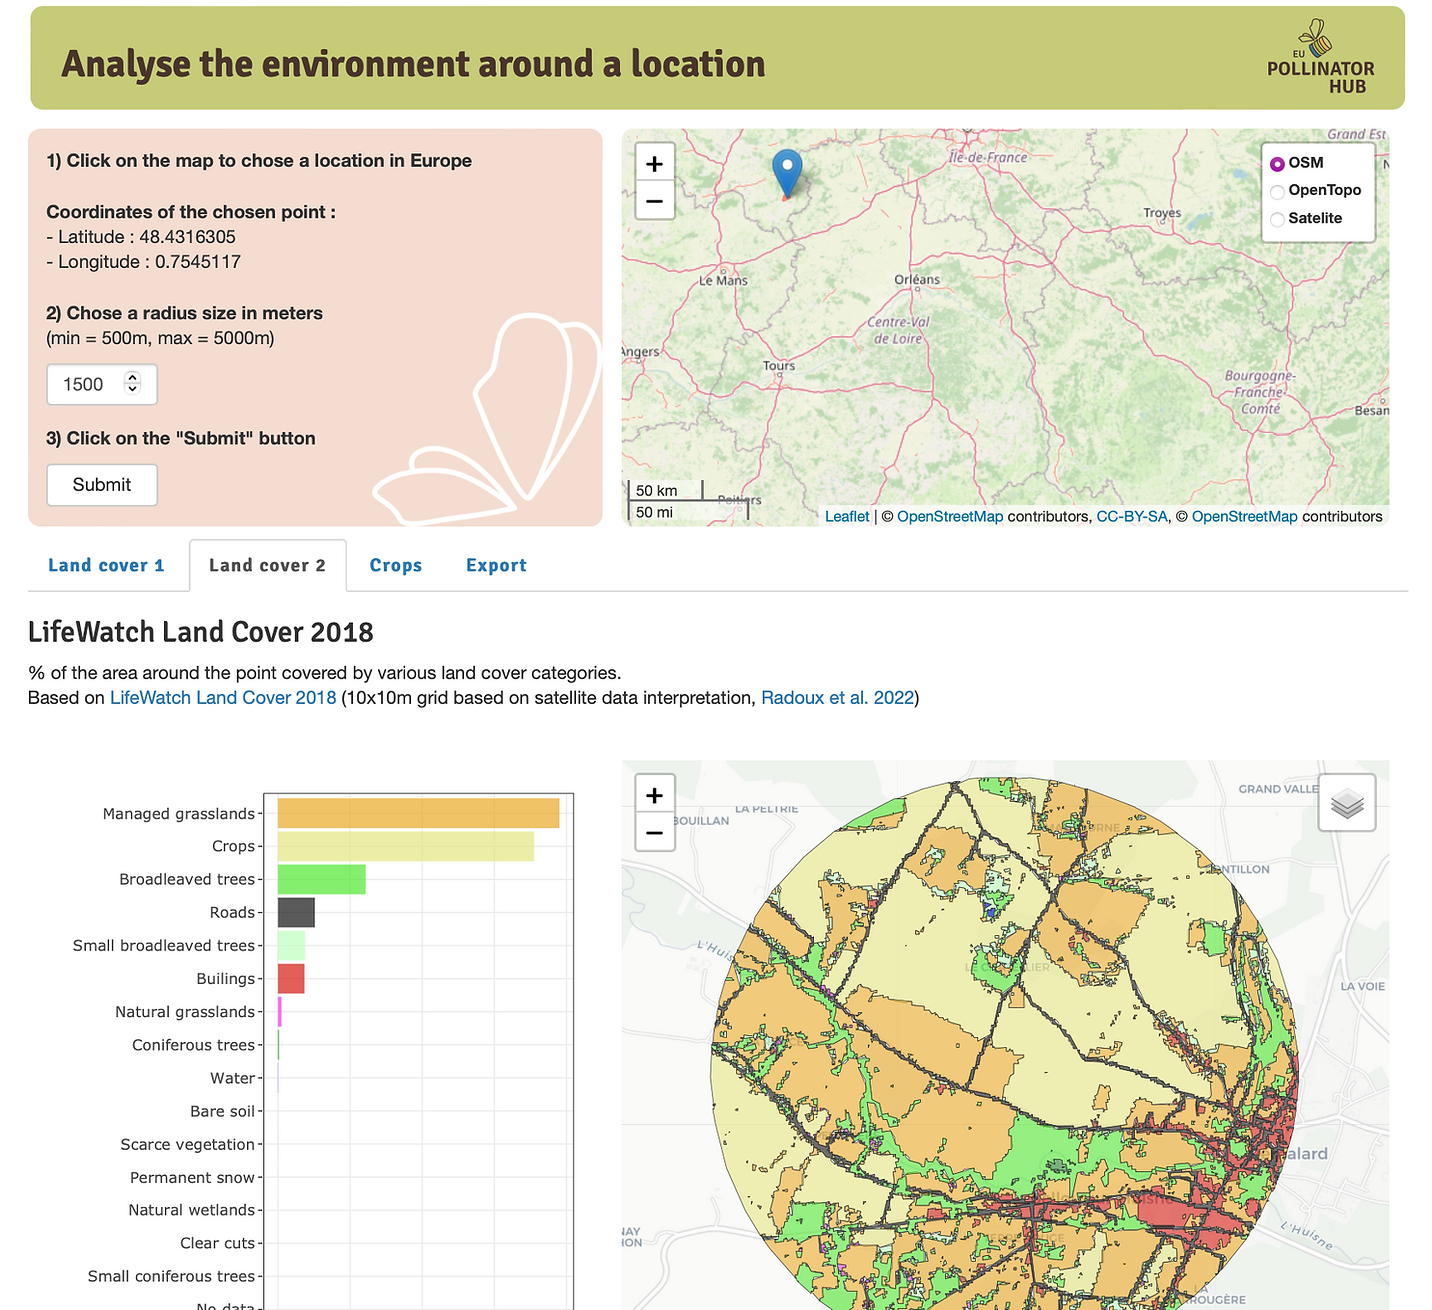Click the EU Pollinator Hub logo
This screenshot has width=1432, height=1310.
point(1320,58)
